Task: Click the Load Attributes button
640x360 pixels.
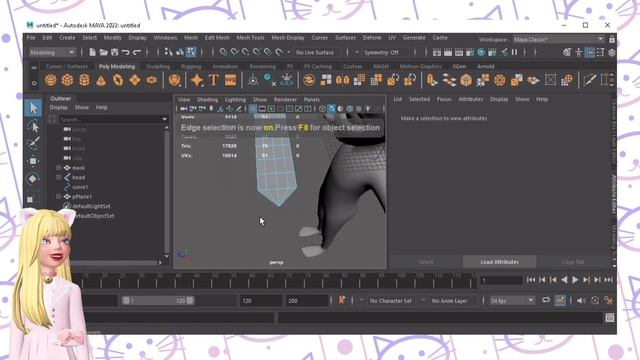Action: click(x=499, y=262)
